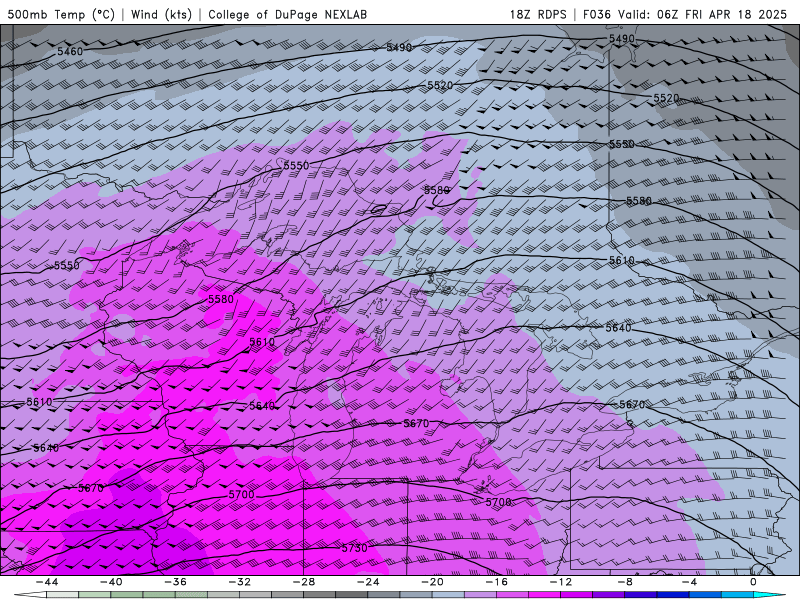
Task: Click the -16 tick label on colorbar
Action: (496, 582)
